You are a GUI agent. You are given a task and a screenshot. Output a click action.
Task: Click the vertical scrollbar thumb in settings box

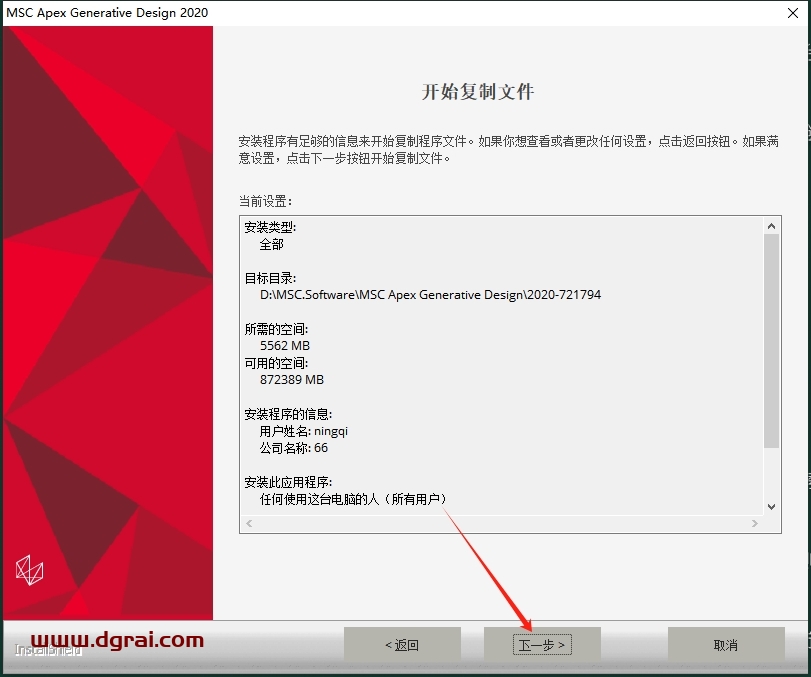click(x=771, y=340)
